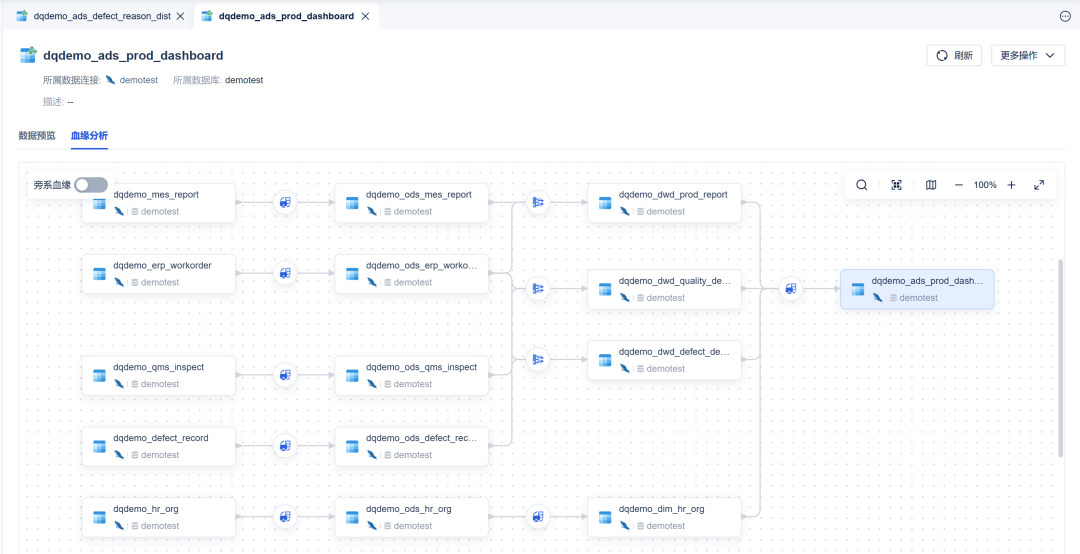Select the highlighted dqdemo_ads_prod_dash... node
This screenshot has width=1080, height=554.
[x=917, y=289]
